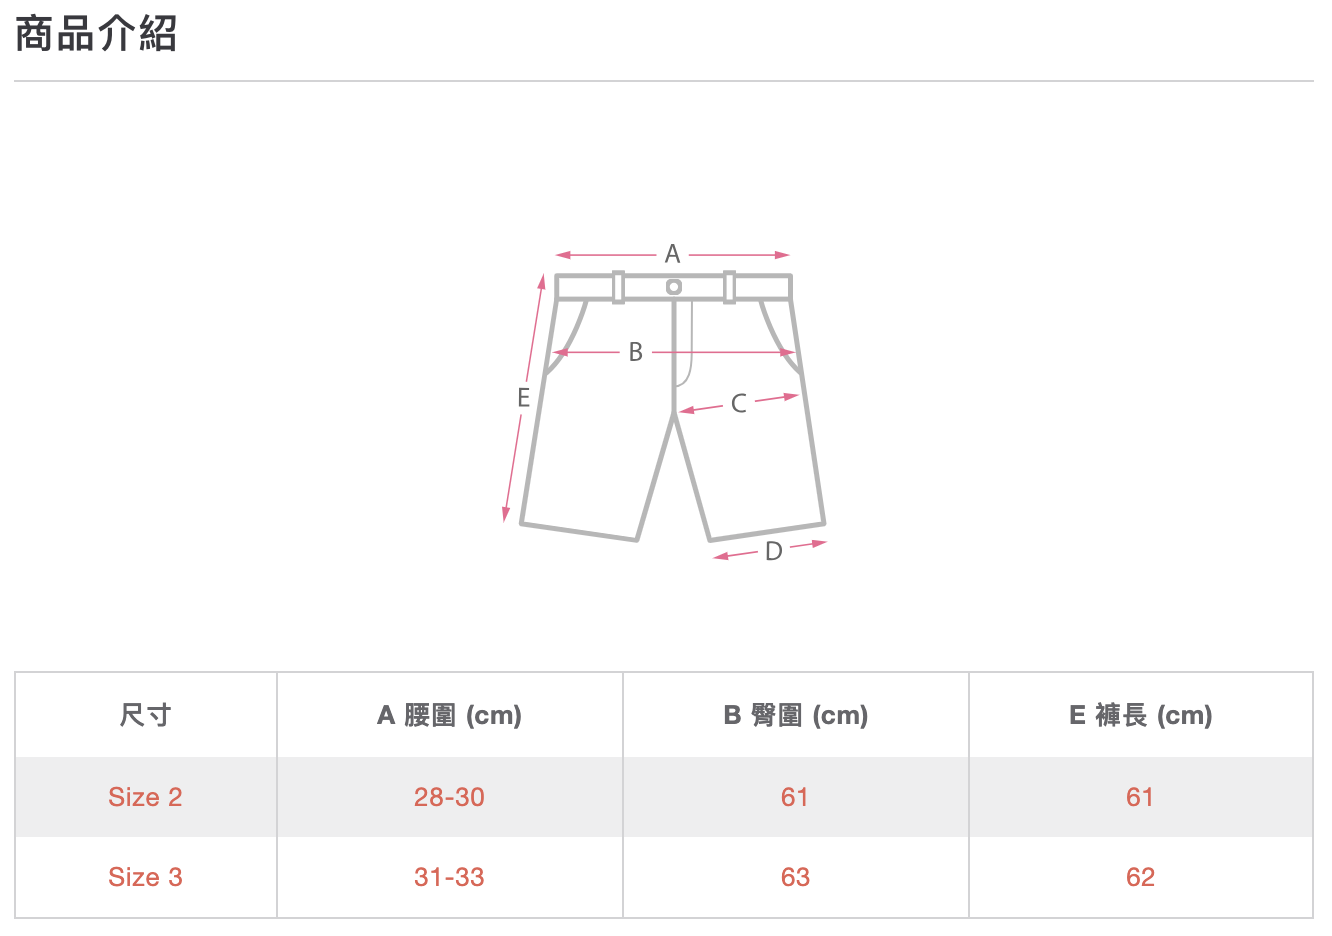This screenshot has width=1332, height=936.
Task: Select the Size 2 row label
Action: (146, 797)
